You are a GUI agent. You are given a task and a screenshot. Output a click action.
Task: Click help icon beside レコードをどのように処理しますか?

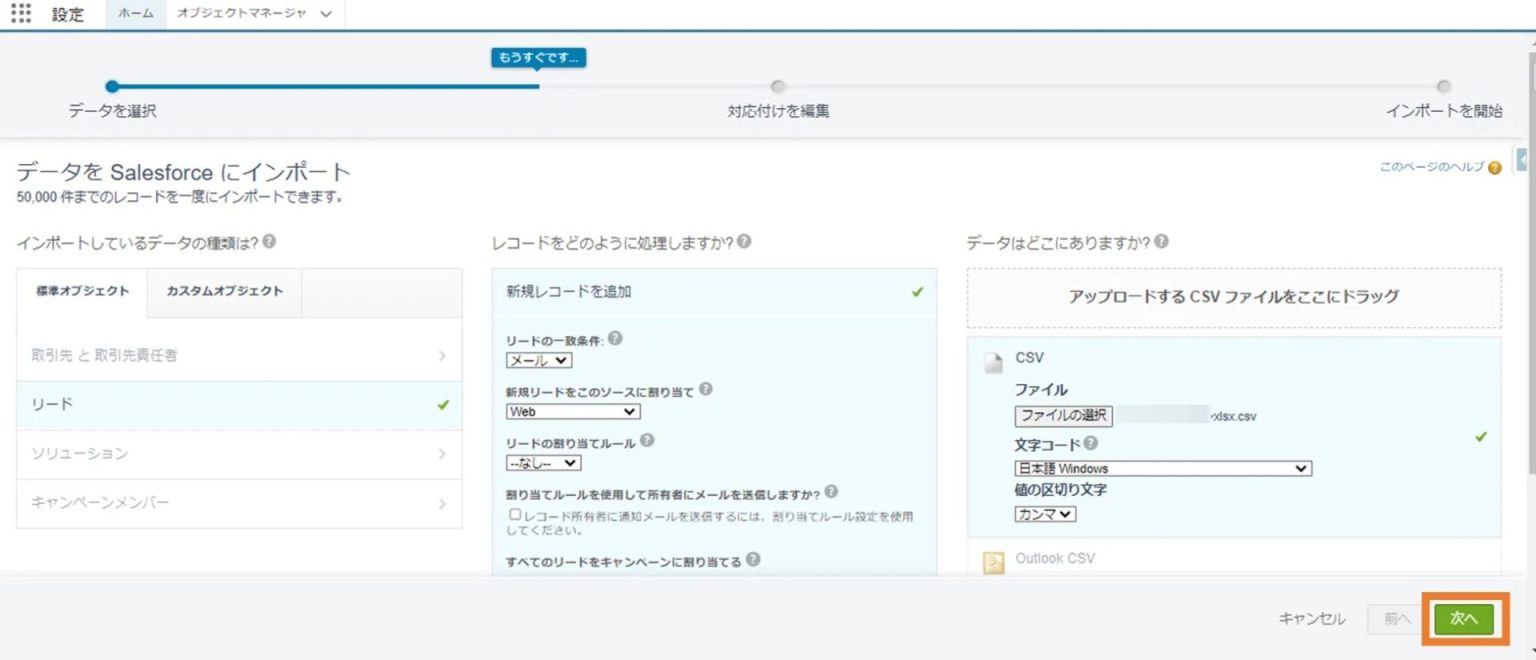pos(744,242)
